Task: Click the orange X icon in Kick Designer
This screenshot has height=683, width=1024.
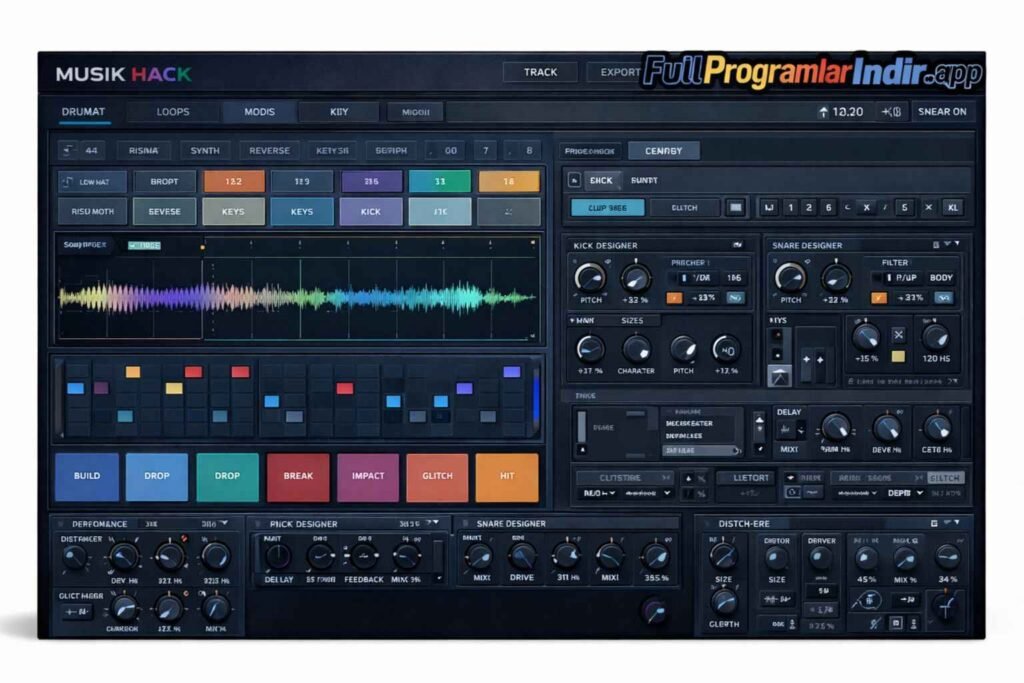Action: click(673, 298)
